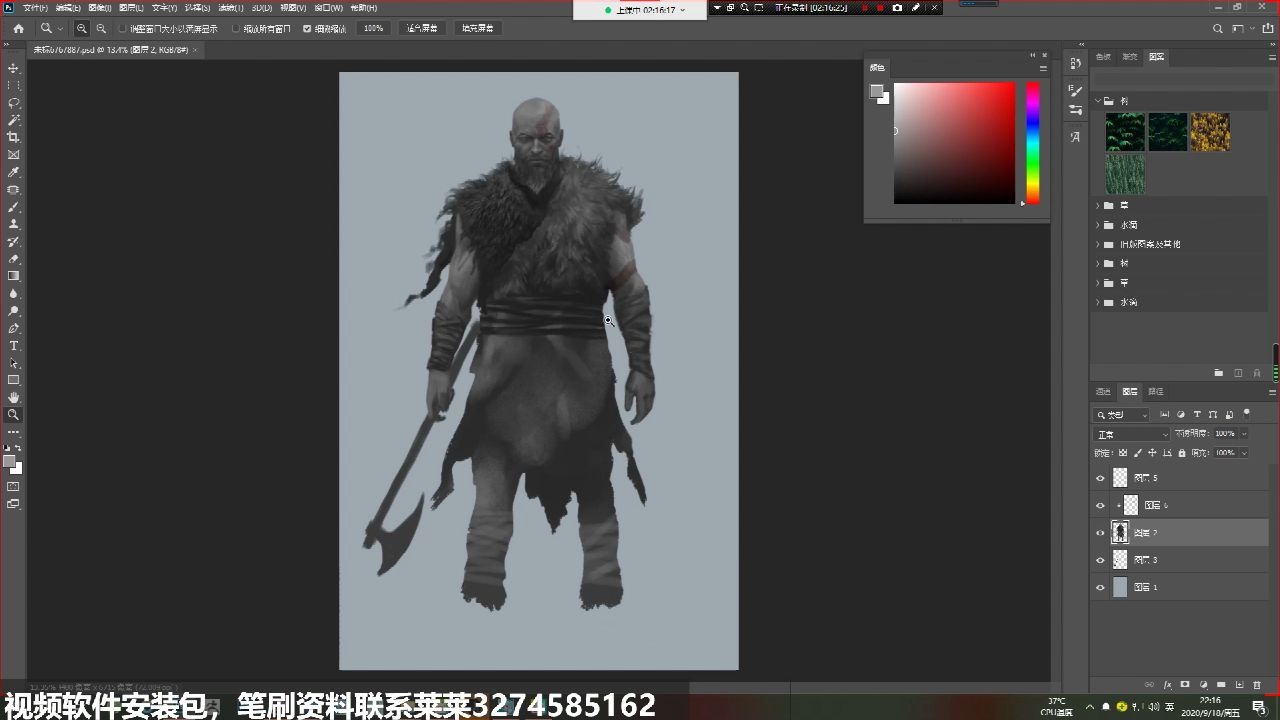
Task: Select the Lasso tool
Action: coord(13,103)
